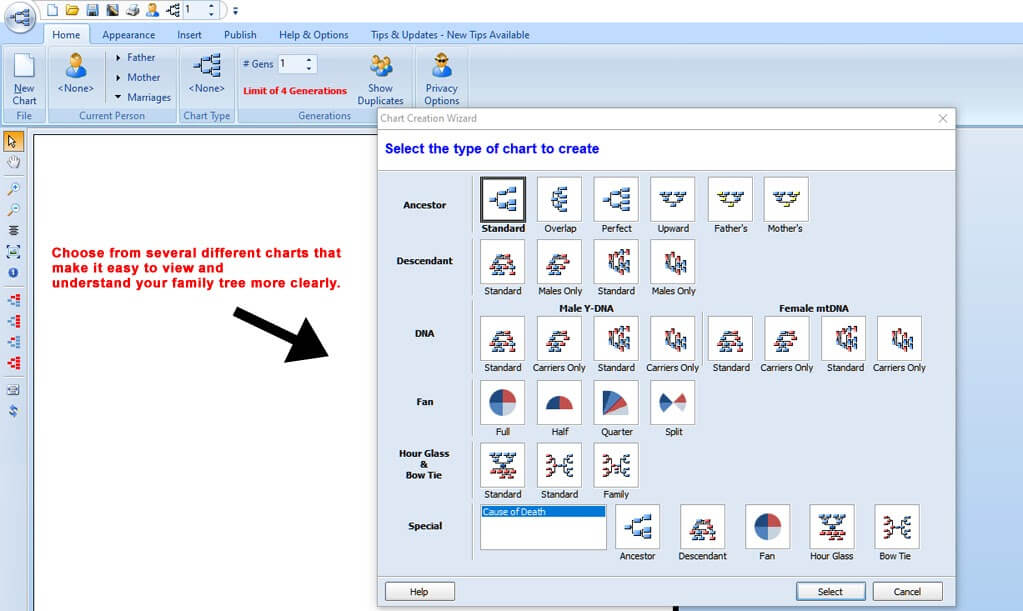
Task: Click the Save icon in the Quick Access toolbar
Action: (x=93, y=9)
